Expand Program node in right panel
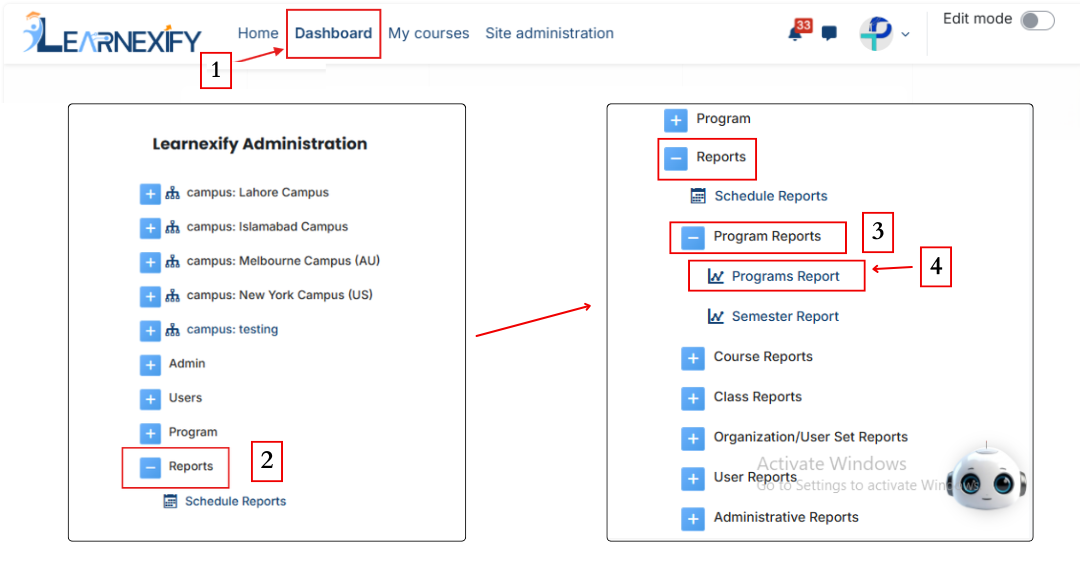The image size is (1080, 566). point(676,120)
